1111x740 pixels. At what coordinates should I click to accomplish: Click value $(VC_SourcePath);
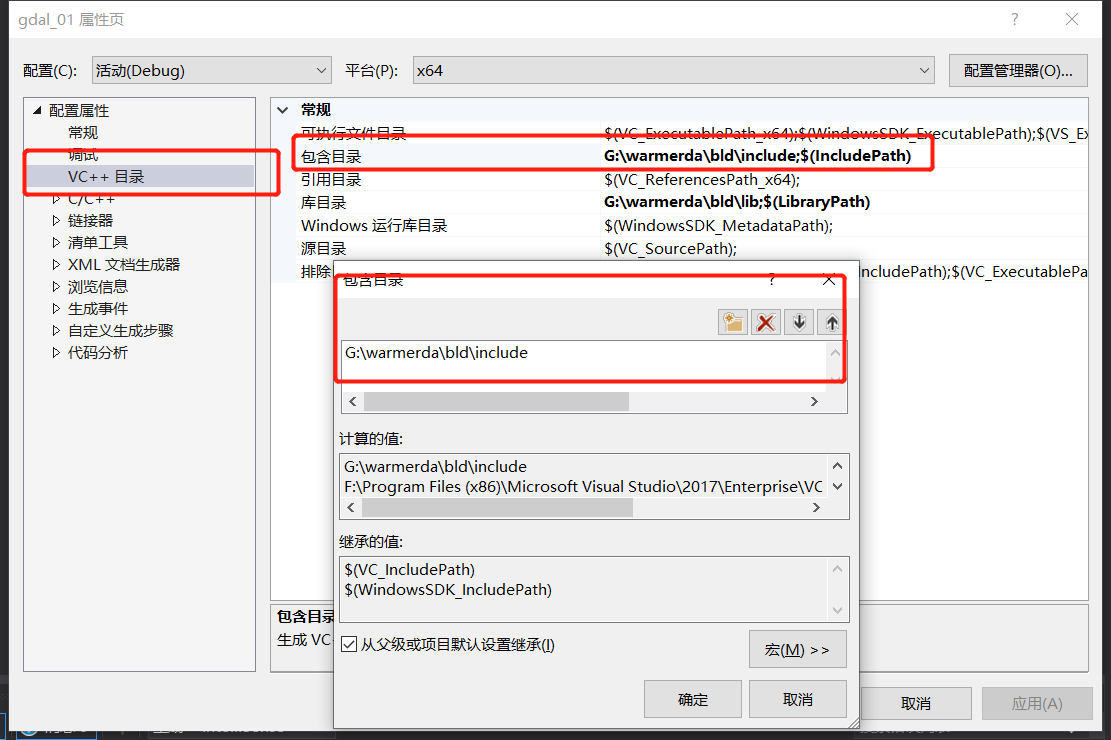(670, 248)
